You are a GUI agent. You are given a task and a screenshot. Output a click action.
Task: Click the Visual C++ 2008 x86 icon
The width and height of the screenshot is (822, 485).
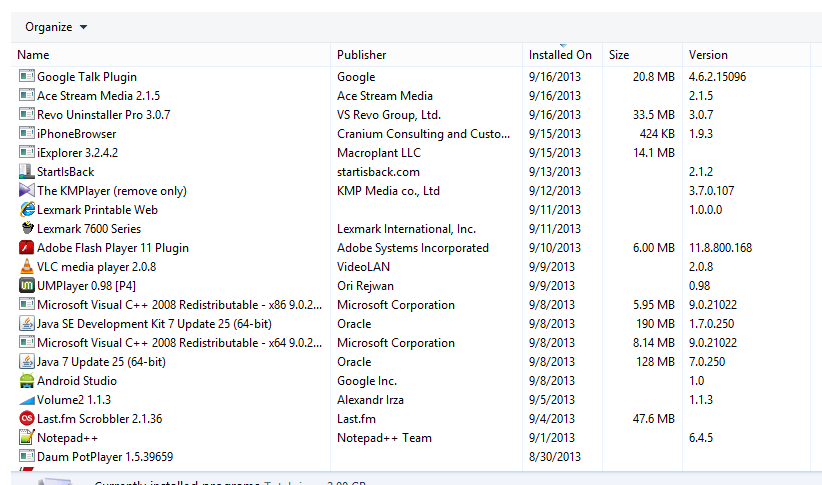[x=27, y=304]
